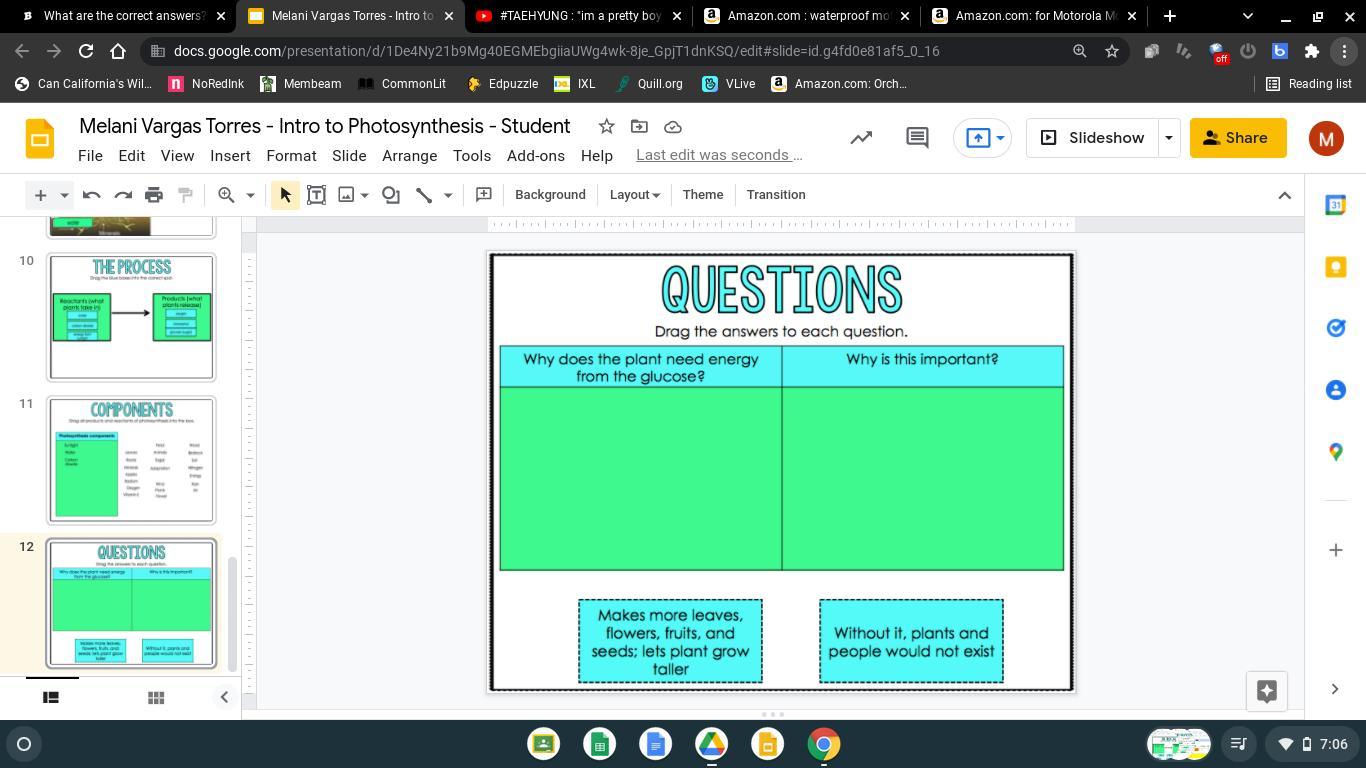Click the add new slide plus button
The height and width of the screenshot is (768, 1366).
tap(40, 195)
